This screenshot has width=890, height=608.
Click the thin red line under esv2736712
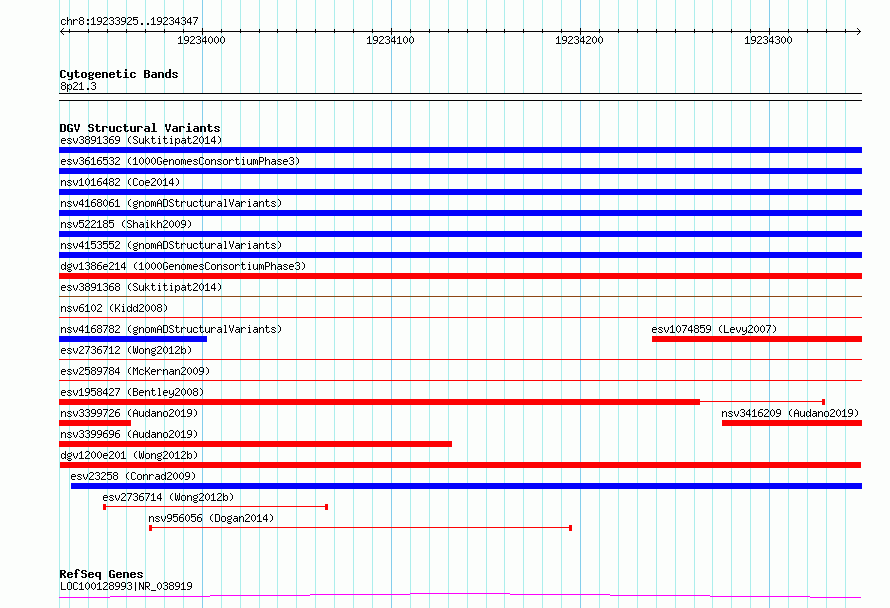460,359
